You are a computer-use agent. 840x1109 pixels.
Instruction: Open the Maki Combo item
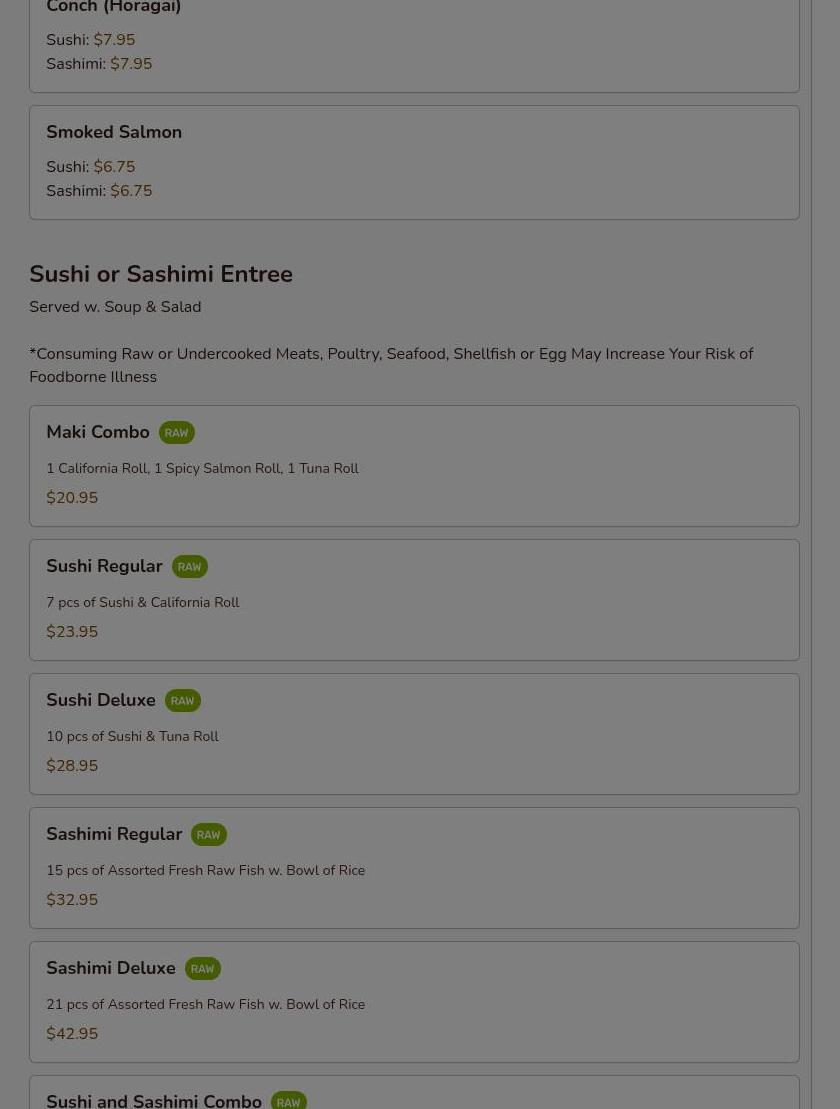coord(414,466)
